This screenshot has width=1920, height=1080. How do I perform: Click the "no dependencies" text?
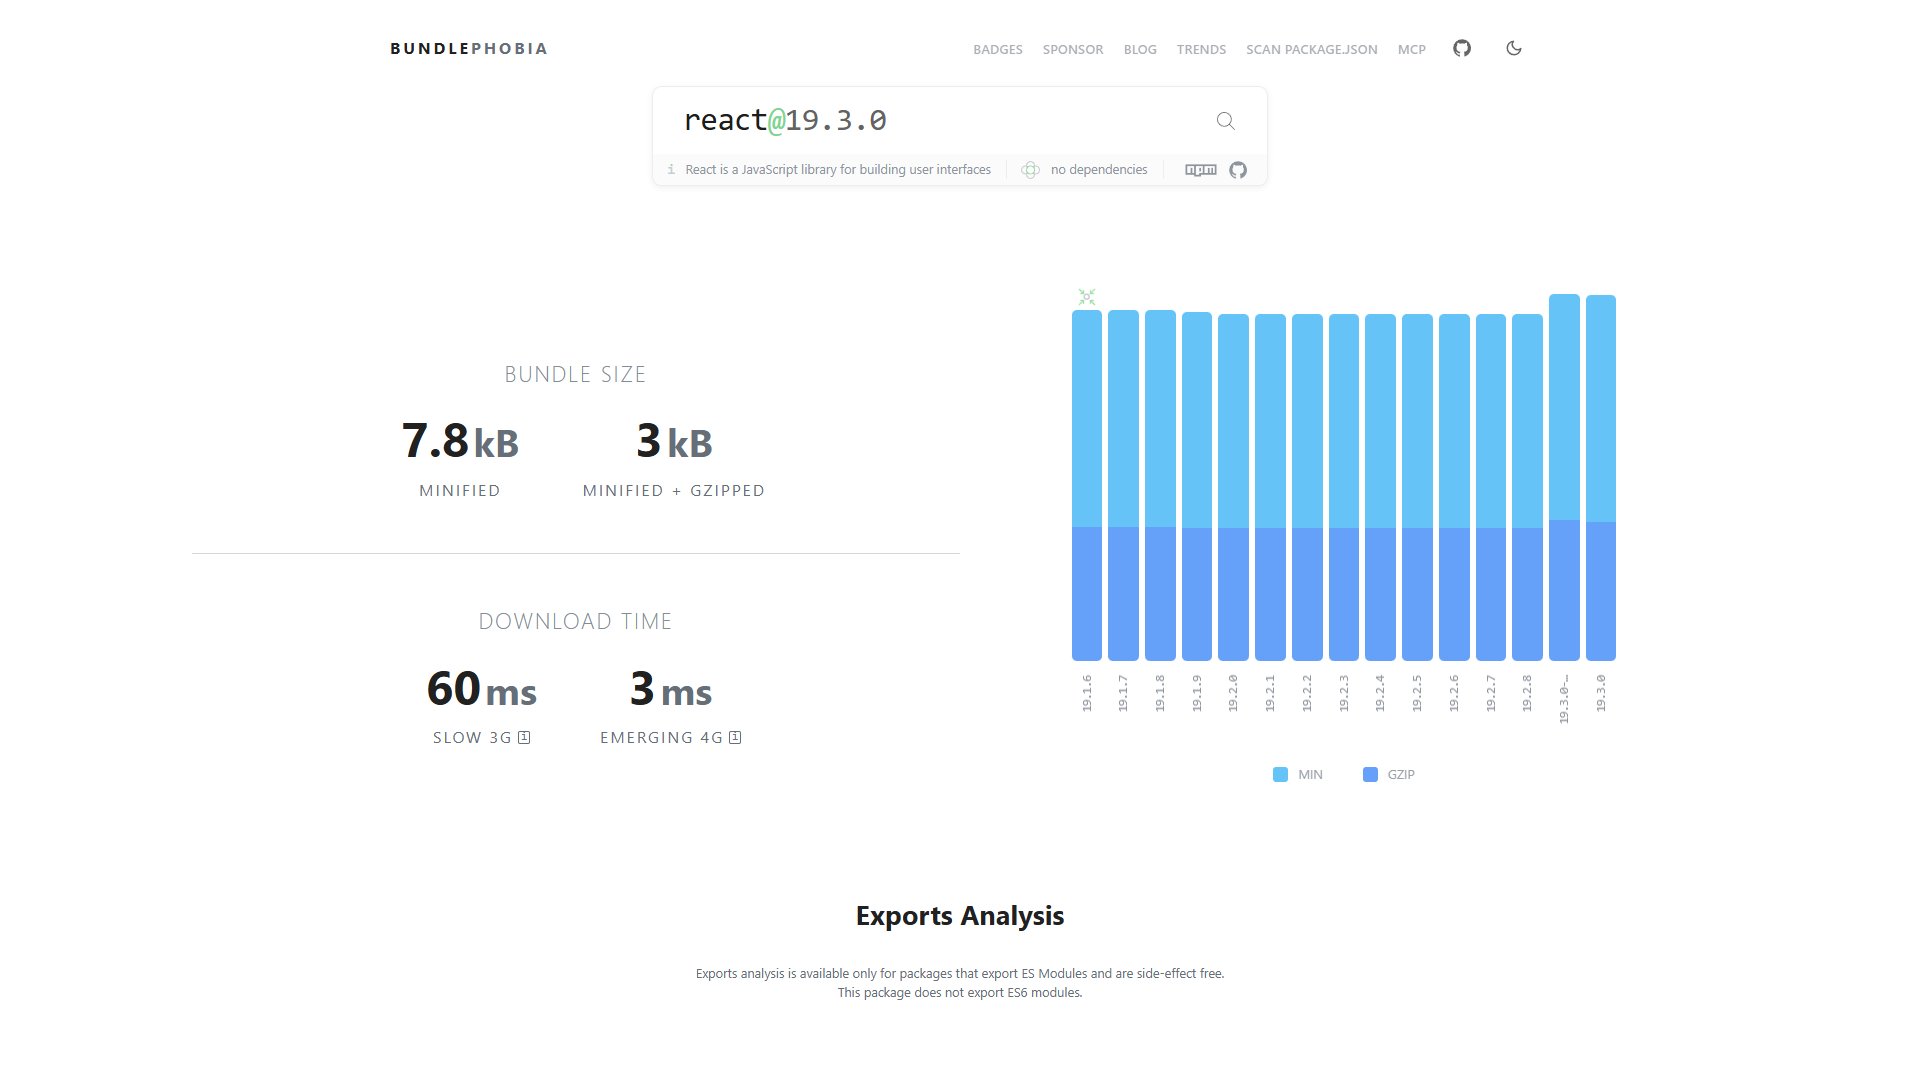1099,170
